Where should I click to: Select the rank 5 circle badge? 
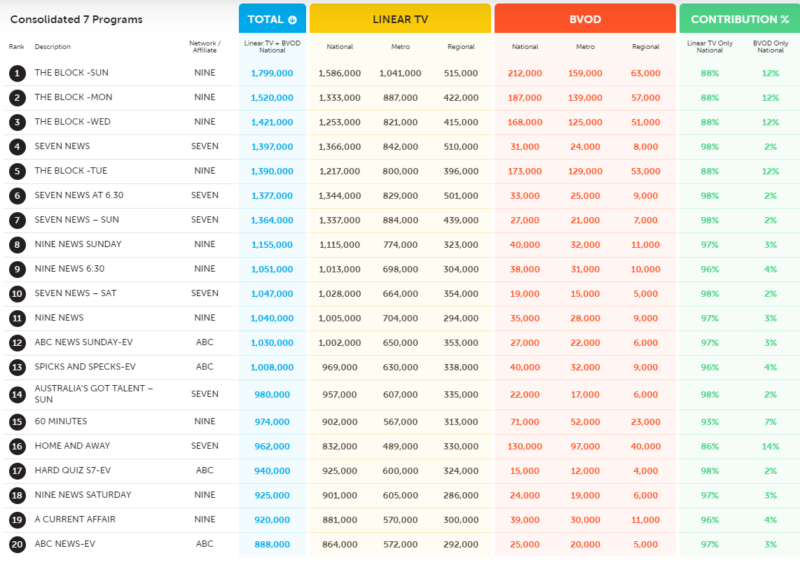[17, 172]
